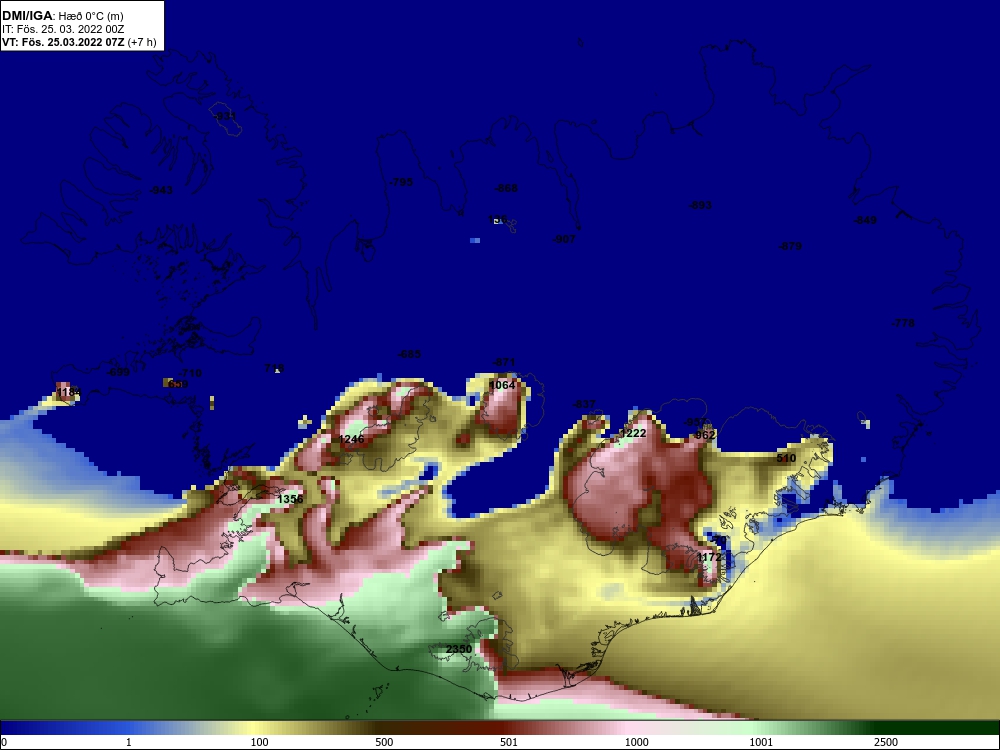Click the -778 value label
The image size is (1000, 750).
point(903,323)
